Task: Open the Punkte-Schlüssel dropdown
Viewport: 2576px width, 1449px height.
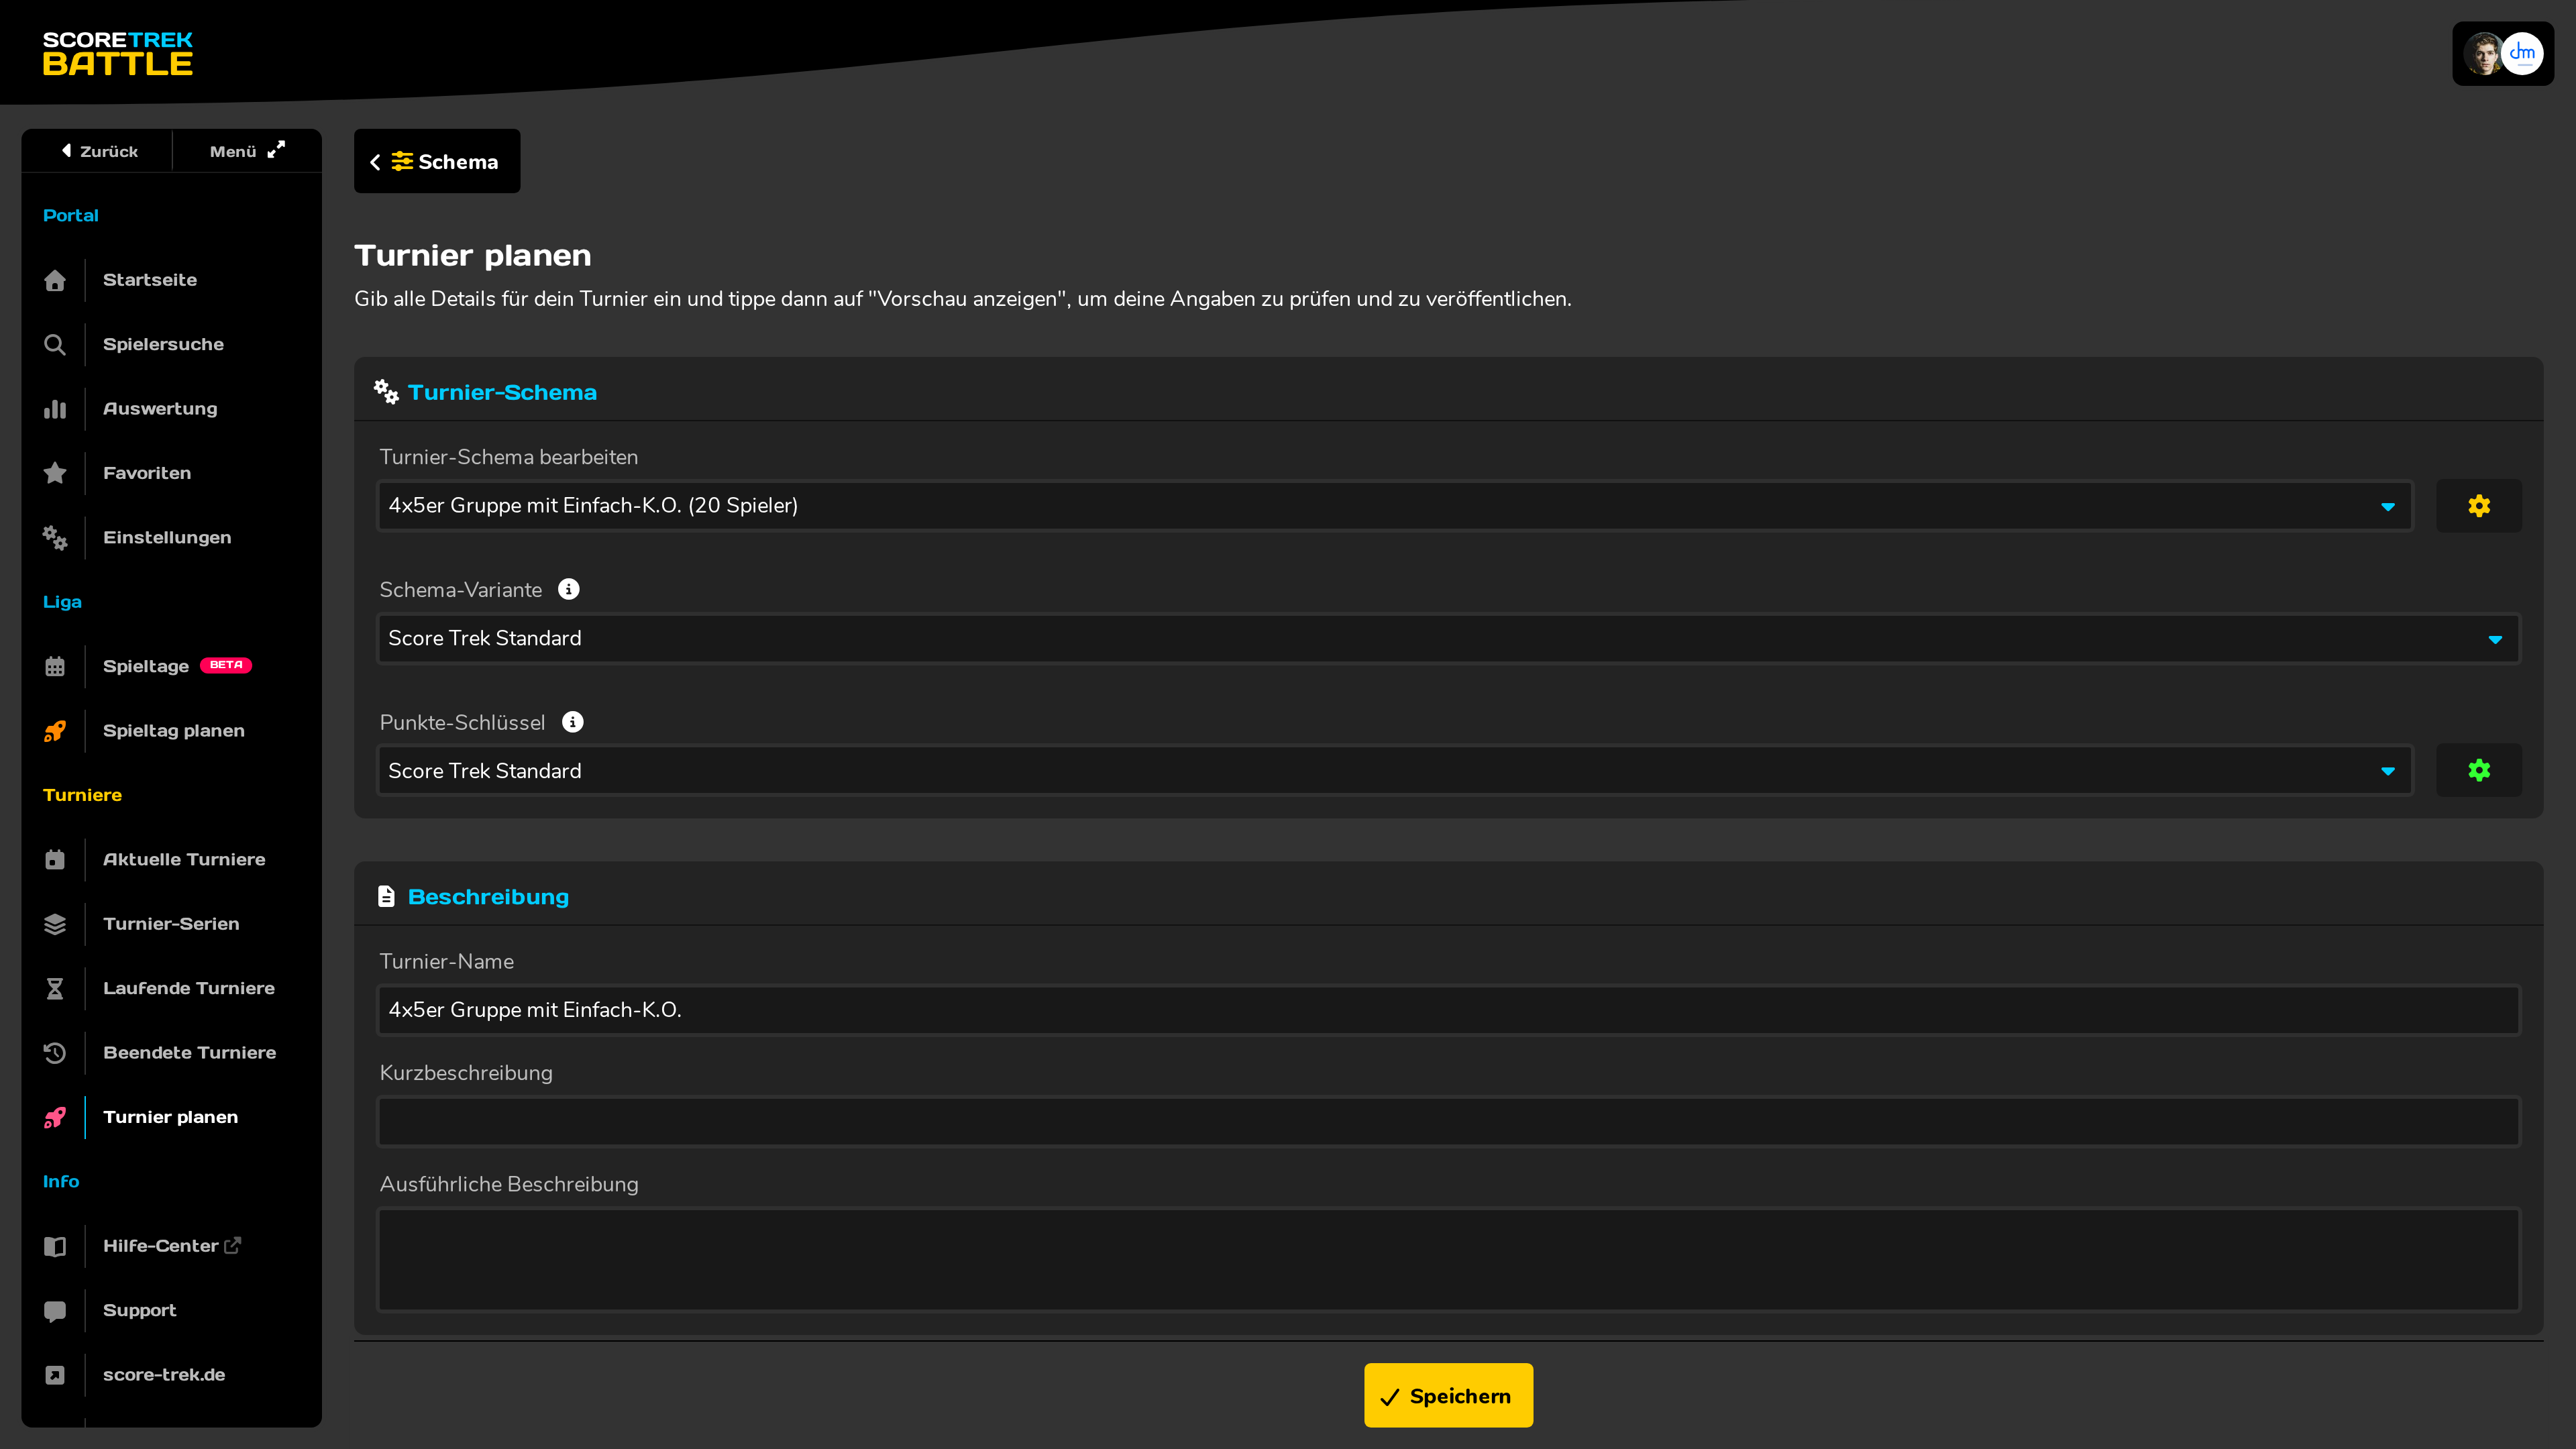Action: pos(1395,771)
